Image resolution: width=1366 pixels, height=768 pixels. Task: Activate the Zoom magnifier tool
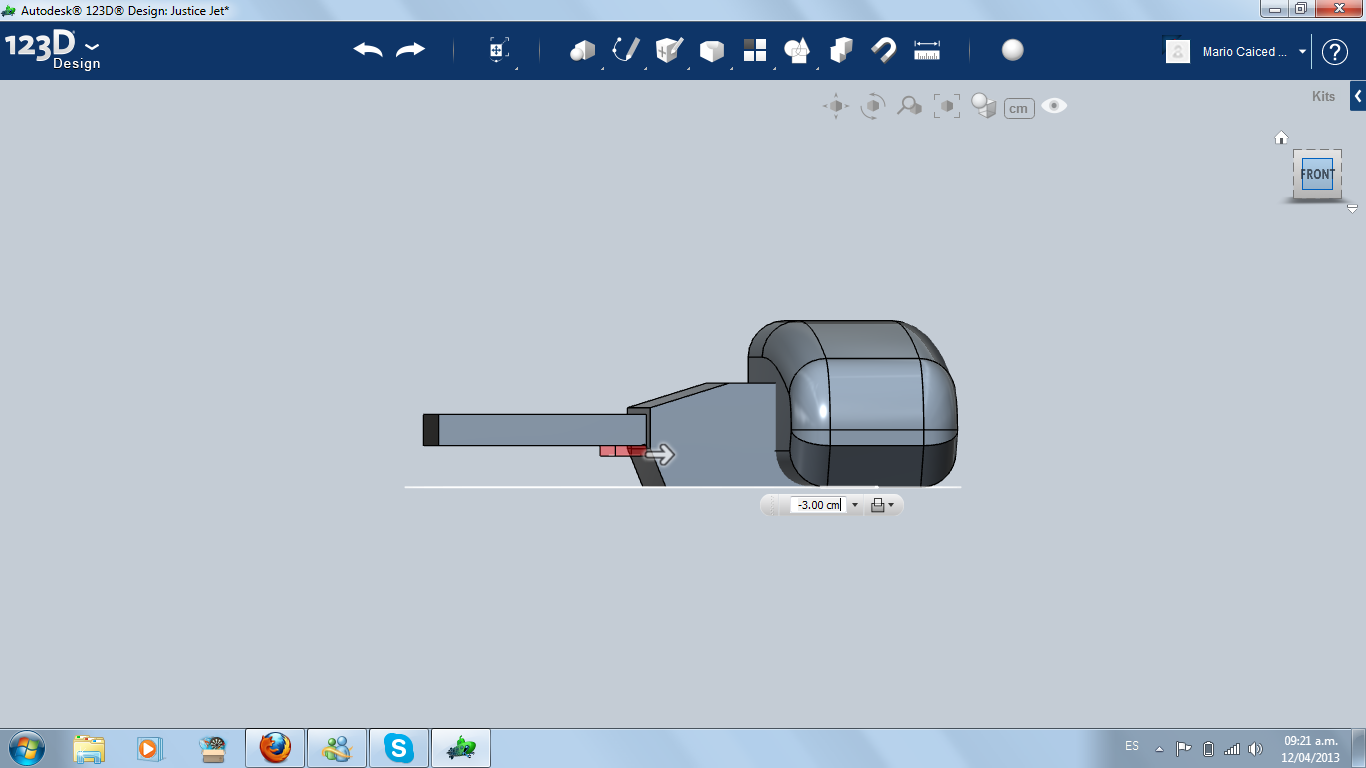(x=909, y=106)
